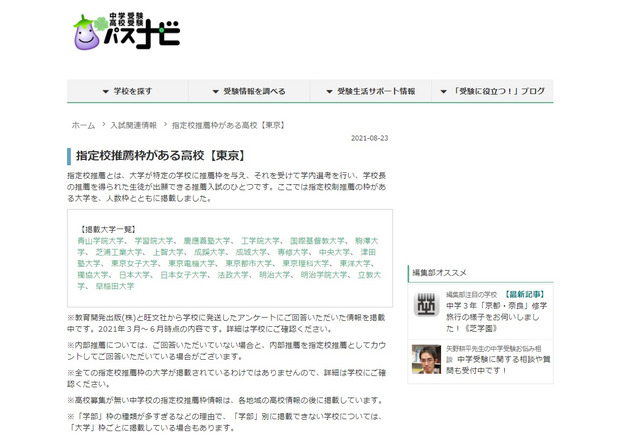Click note starting ※内部推薦については
This screenshot has width=640, height=437.
tap(227, 351)
